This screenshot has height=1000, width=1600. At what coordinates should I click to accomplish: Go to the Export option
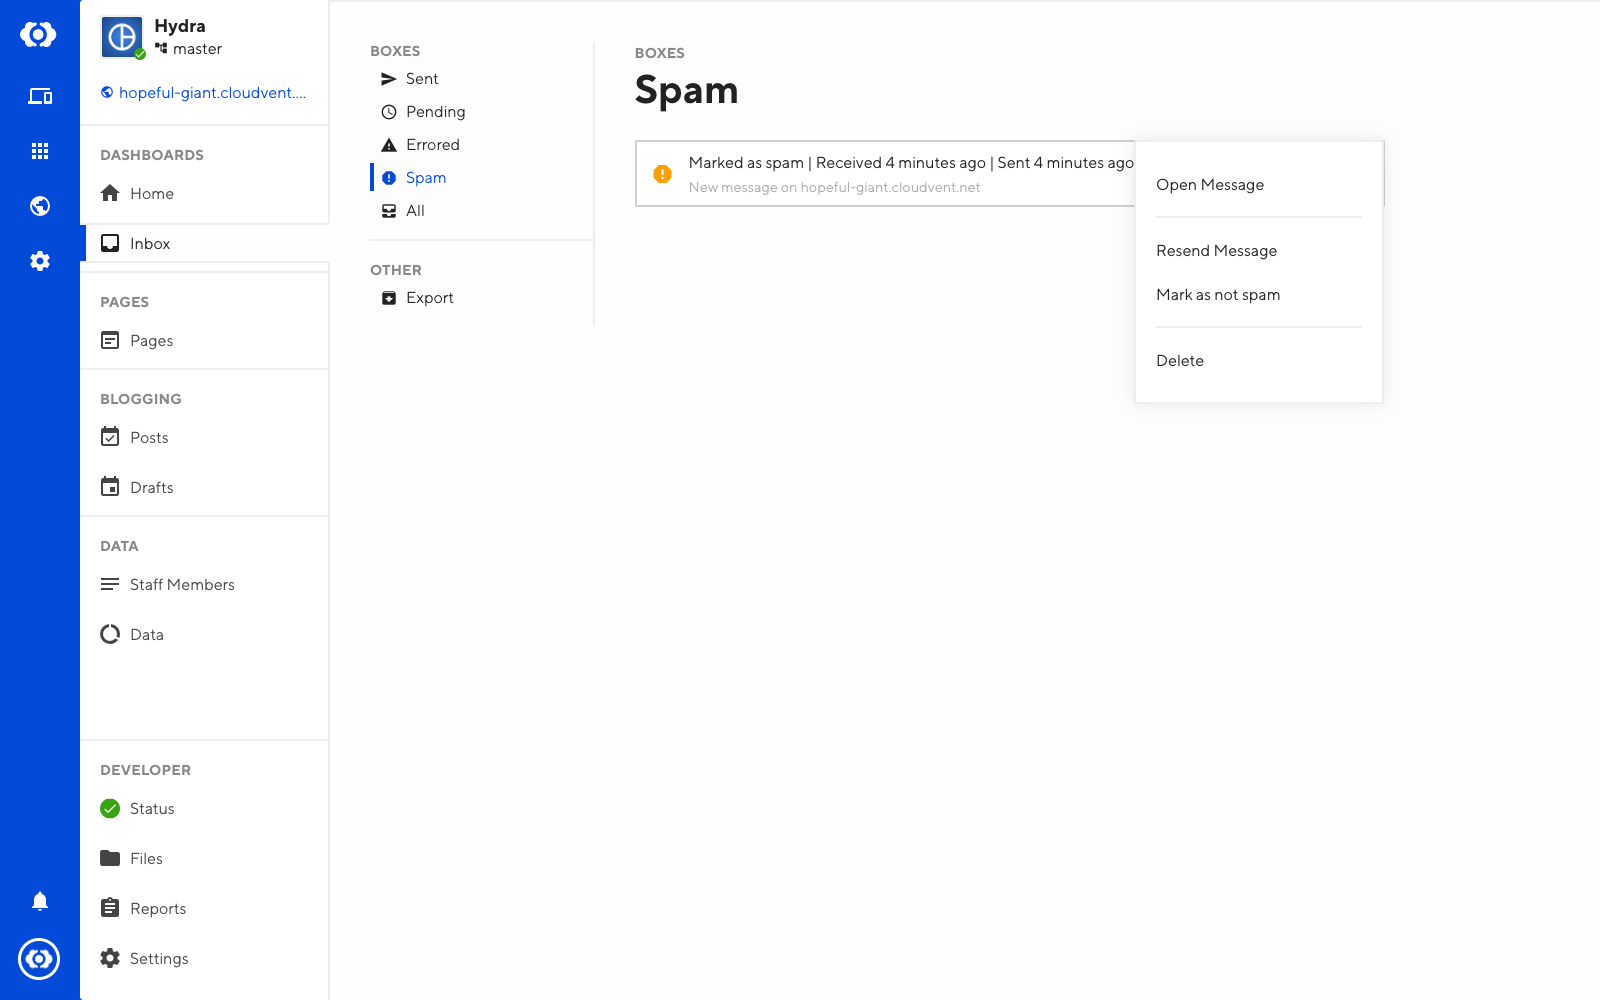429,298
